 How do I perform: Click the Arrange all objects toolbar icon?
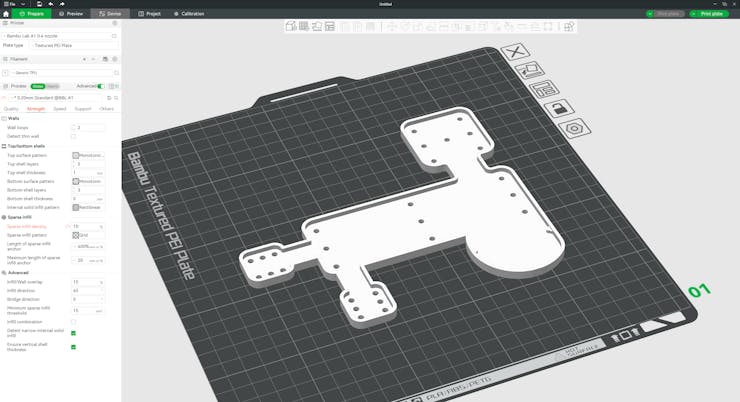pos(329,26)
